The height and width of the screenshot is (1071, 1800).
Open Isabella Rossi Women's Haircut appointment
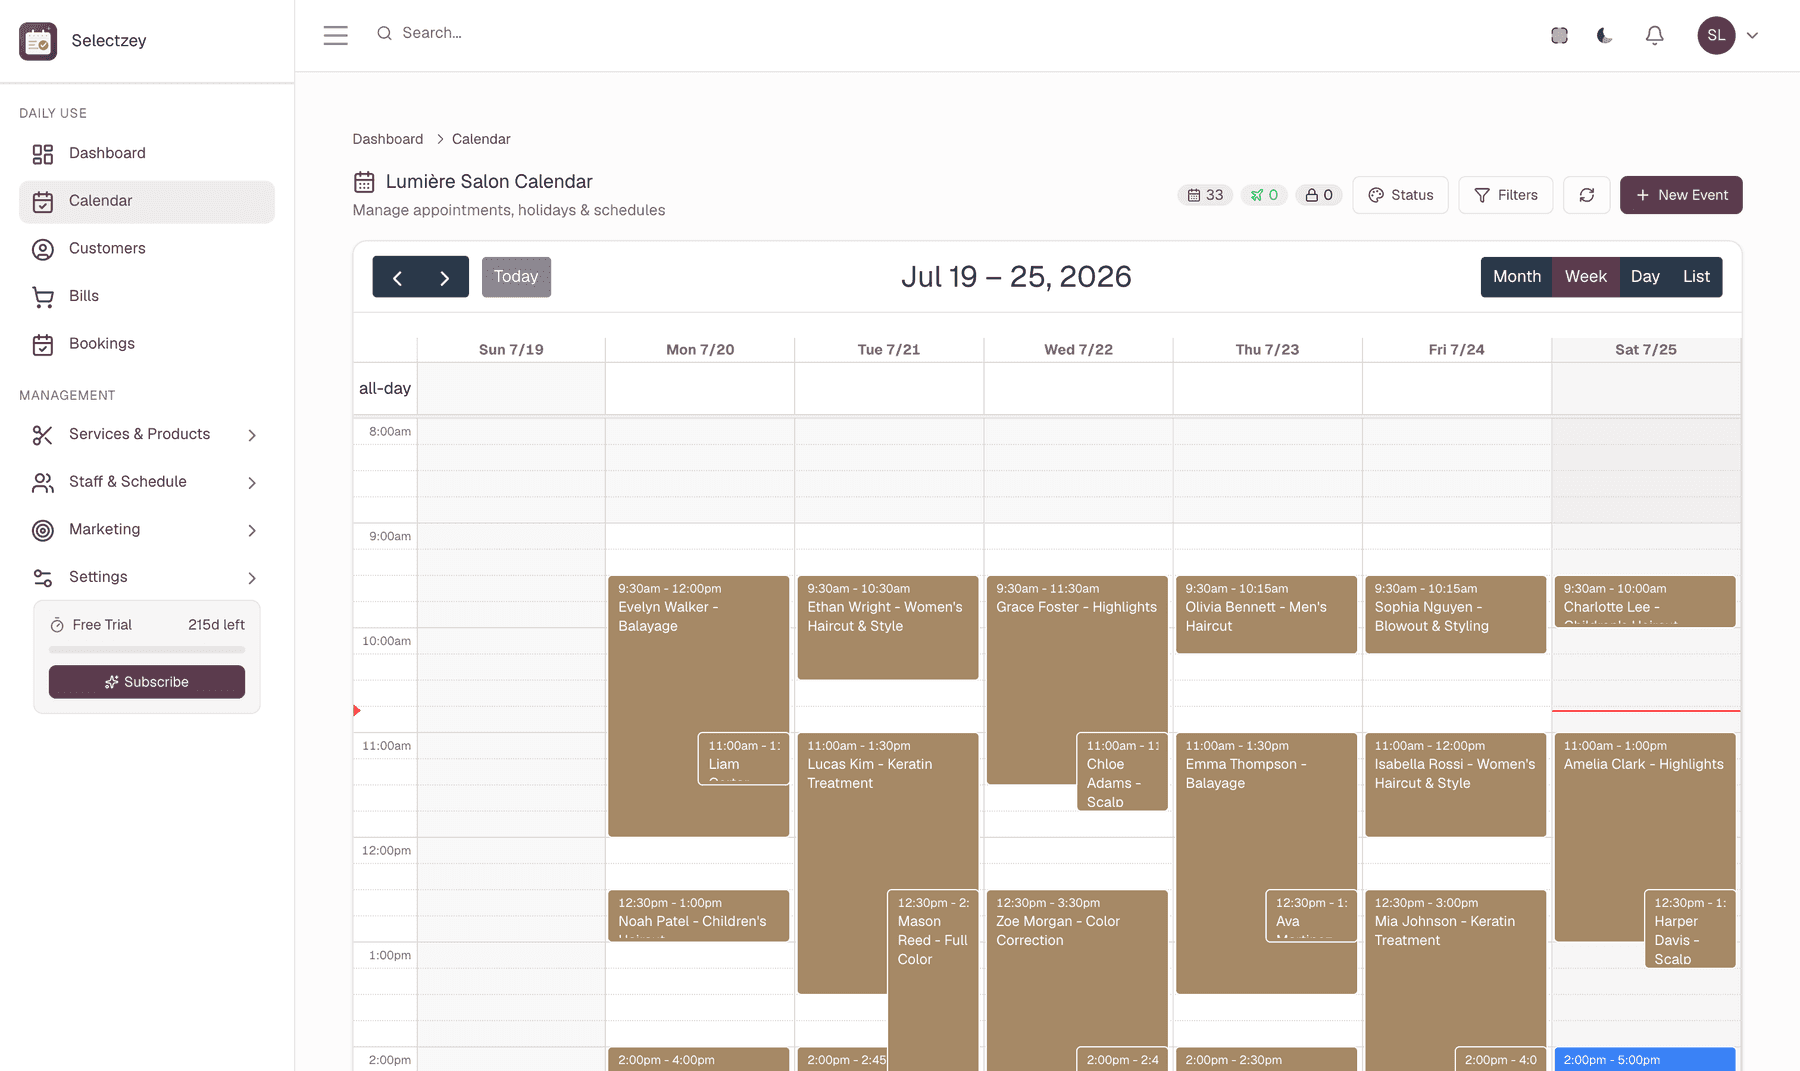[x=1456, y=784]
